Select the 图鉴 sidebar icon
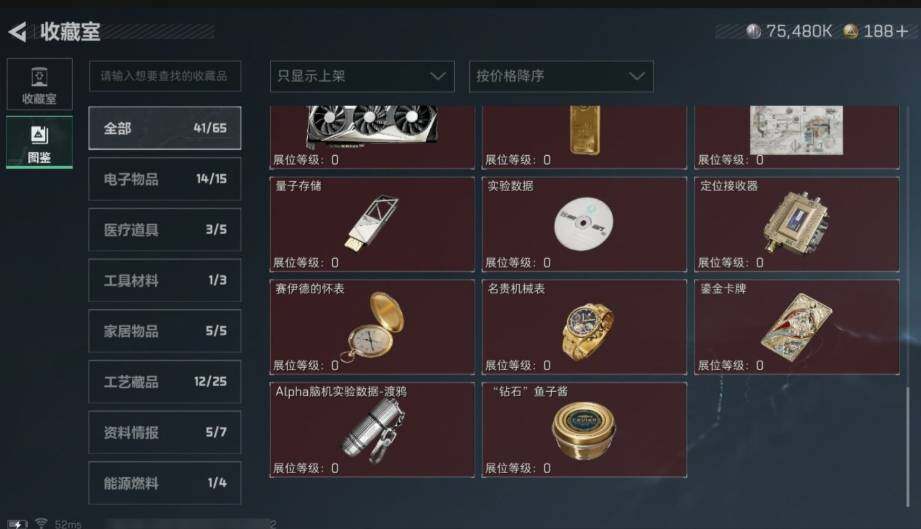The height and width of the screenshot is (529, 921). pos(39,143)
